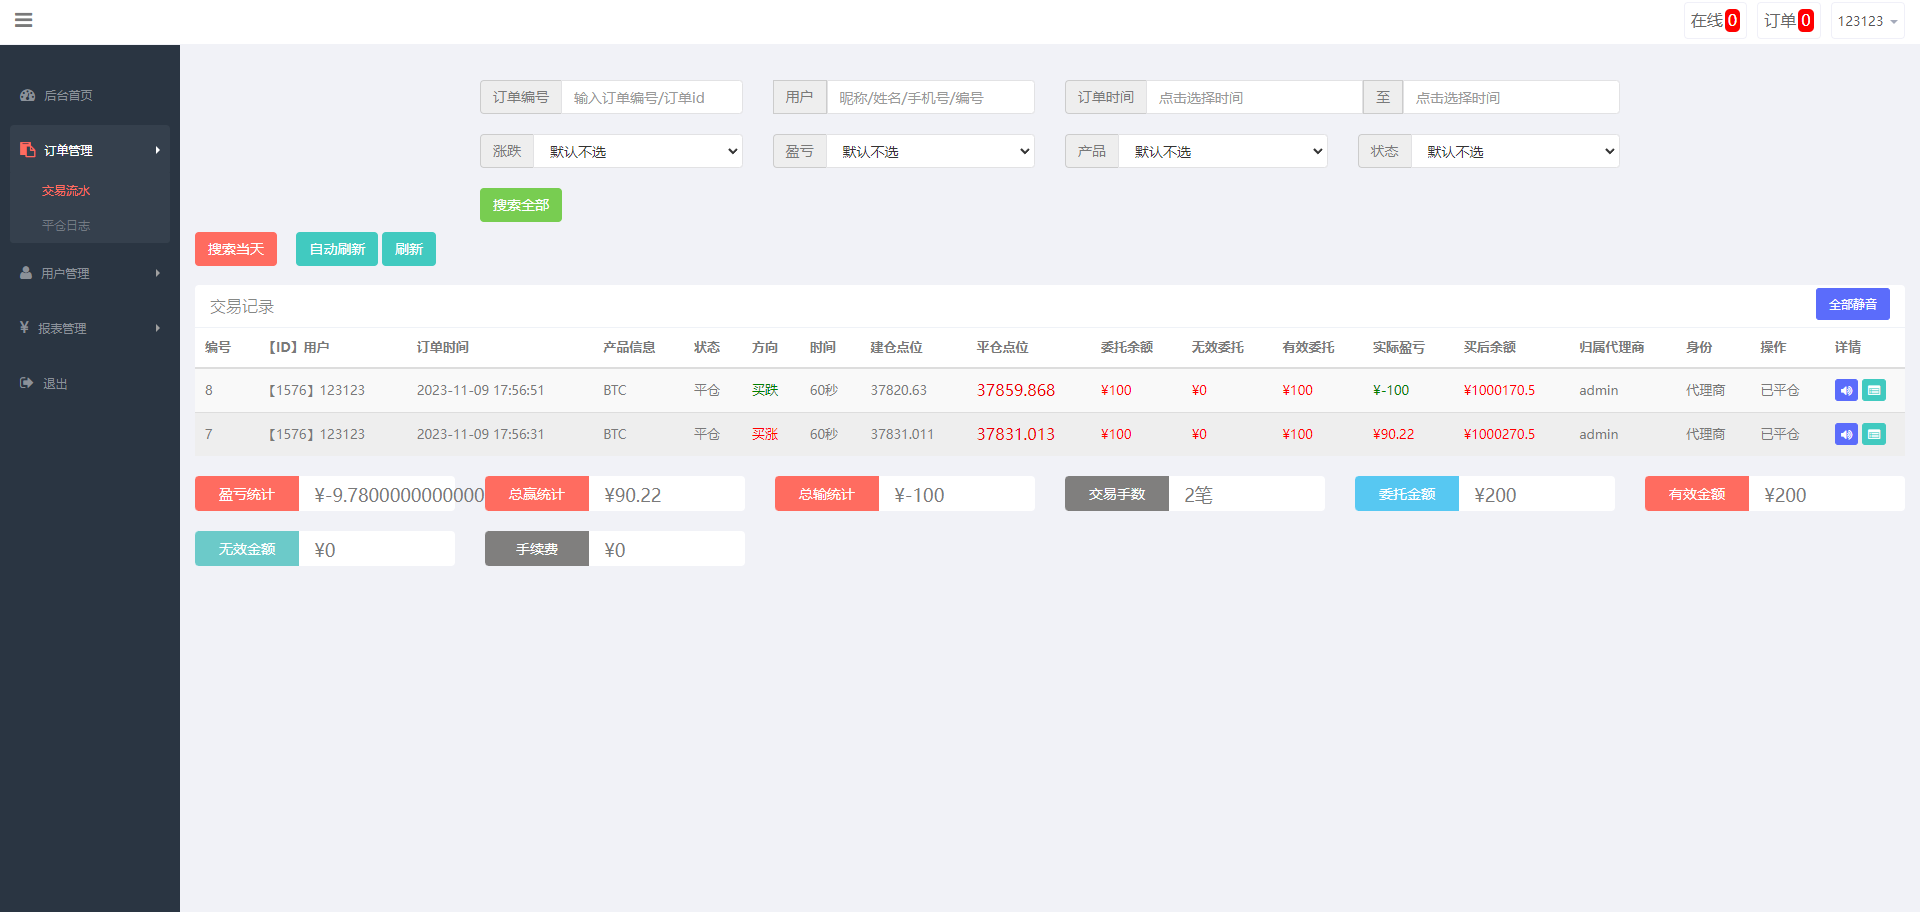The height and width of the screenshot is (912, 1920).
Task: Open the 123123 account dropdown
Action: pos(1867,20)
